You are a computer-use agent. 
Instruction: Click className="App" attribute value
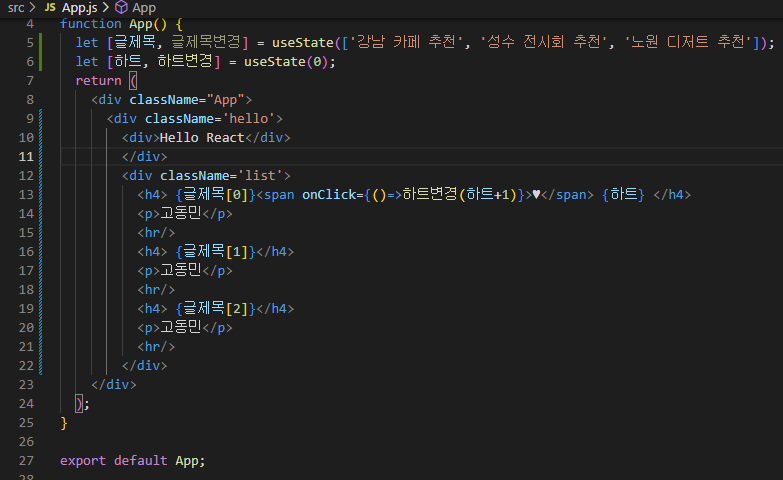click(225, 99)
